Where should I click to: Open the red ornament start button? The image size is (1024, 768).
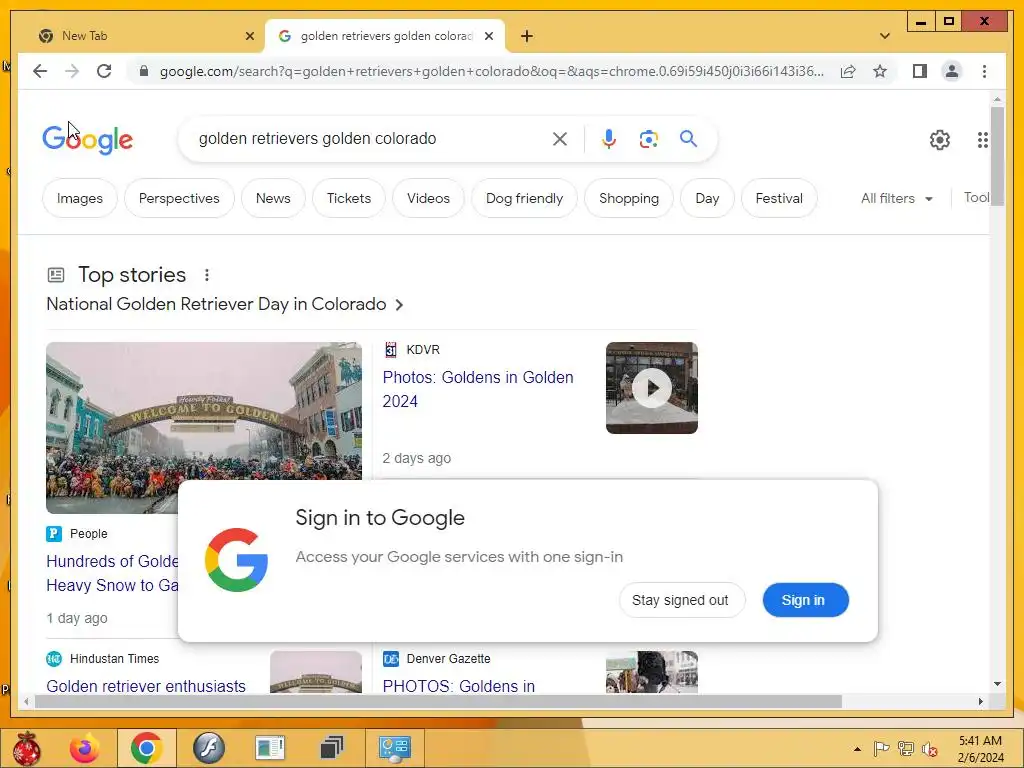pos(26,748)
